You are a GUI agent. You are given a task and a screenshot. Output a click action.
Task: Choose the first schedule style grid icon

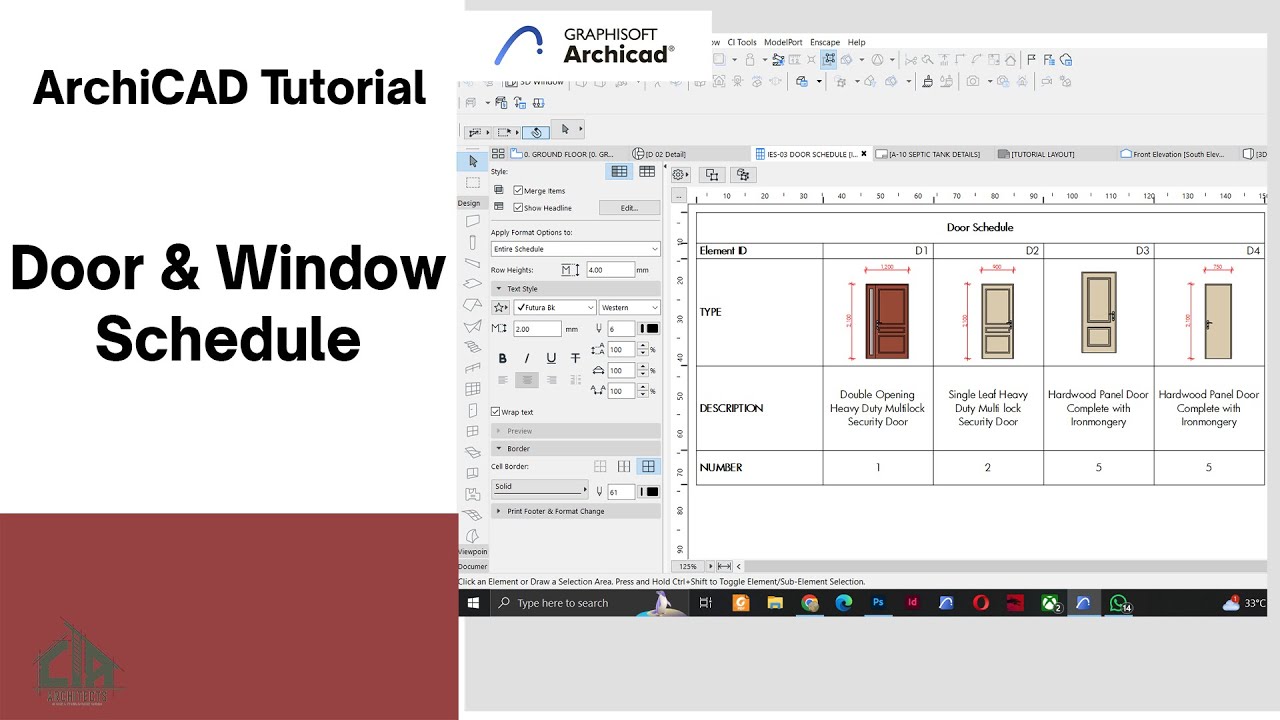(619, 172)
